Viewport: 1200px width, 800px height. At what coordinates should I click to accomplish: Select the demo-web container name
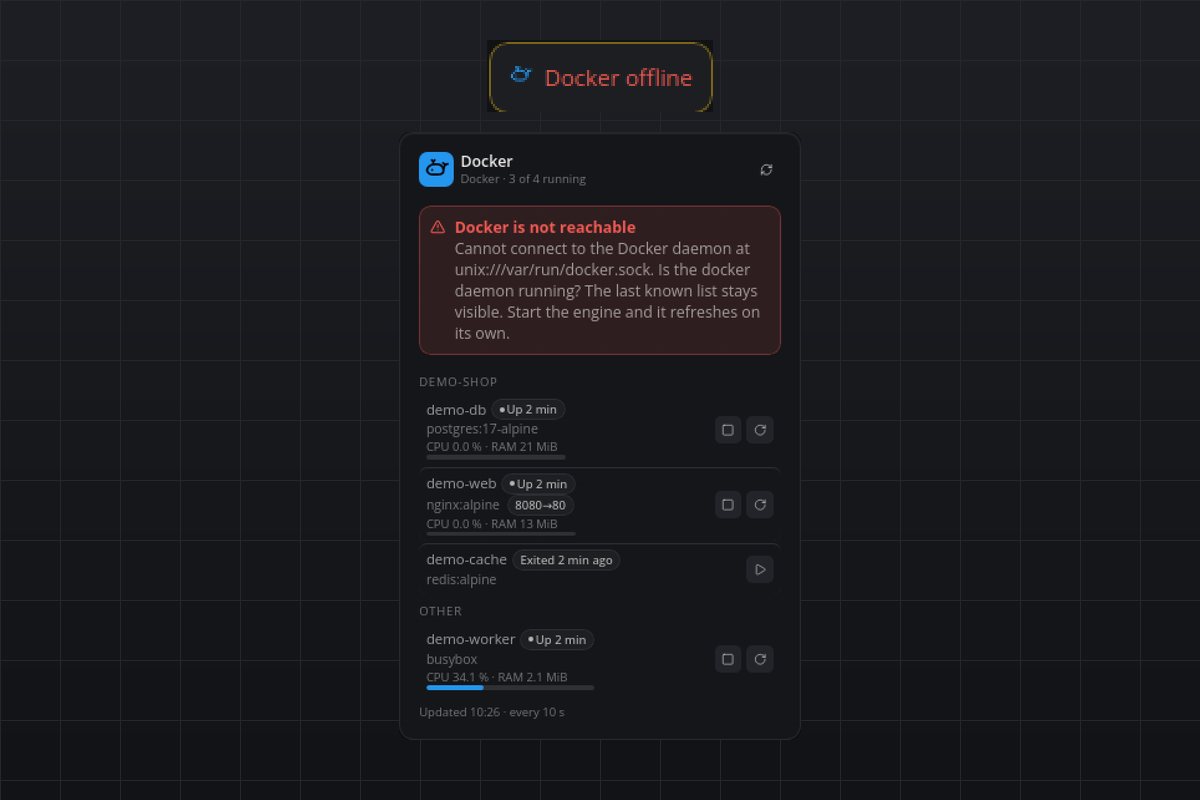tap(461, 484)
